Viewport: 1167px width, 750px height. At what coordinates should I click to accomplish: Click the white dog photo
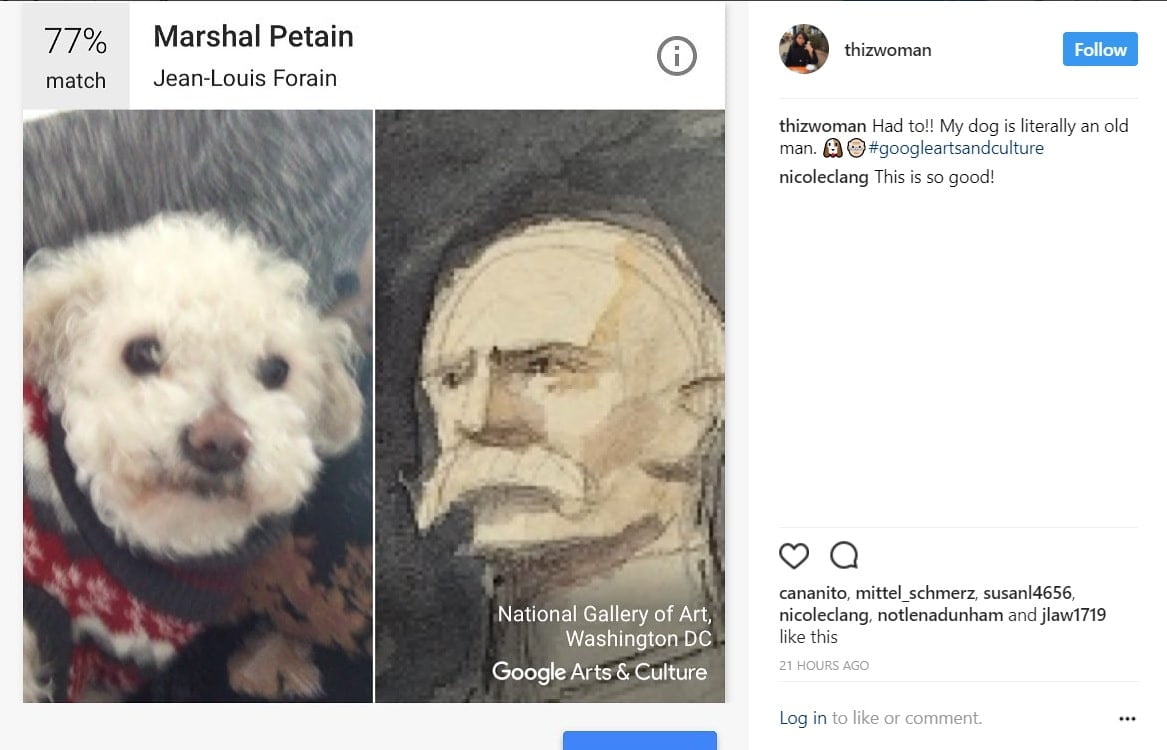click(198, 406)
